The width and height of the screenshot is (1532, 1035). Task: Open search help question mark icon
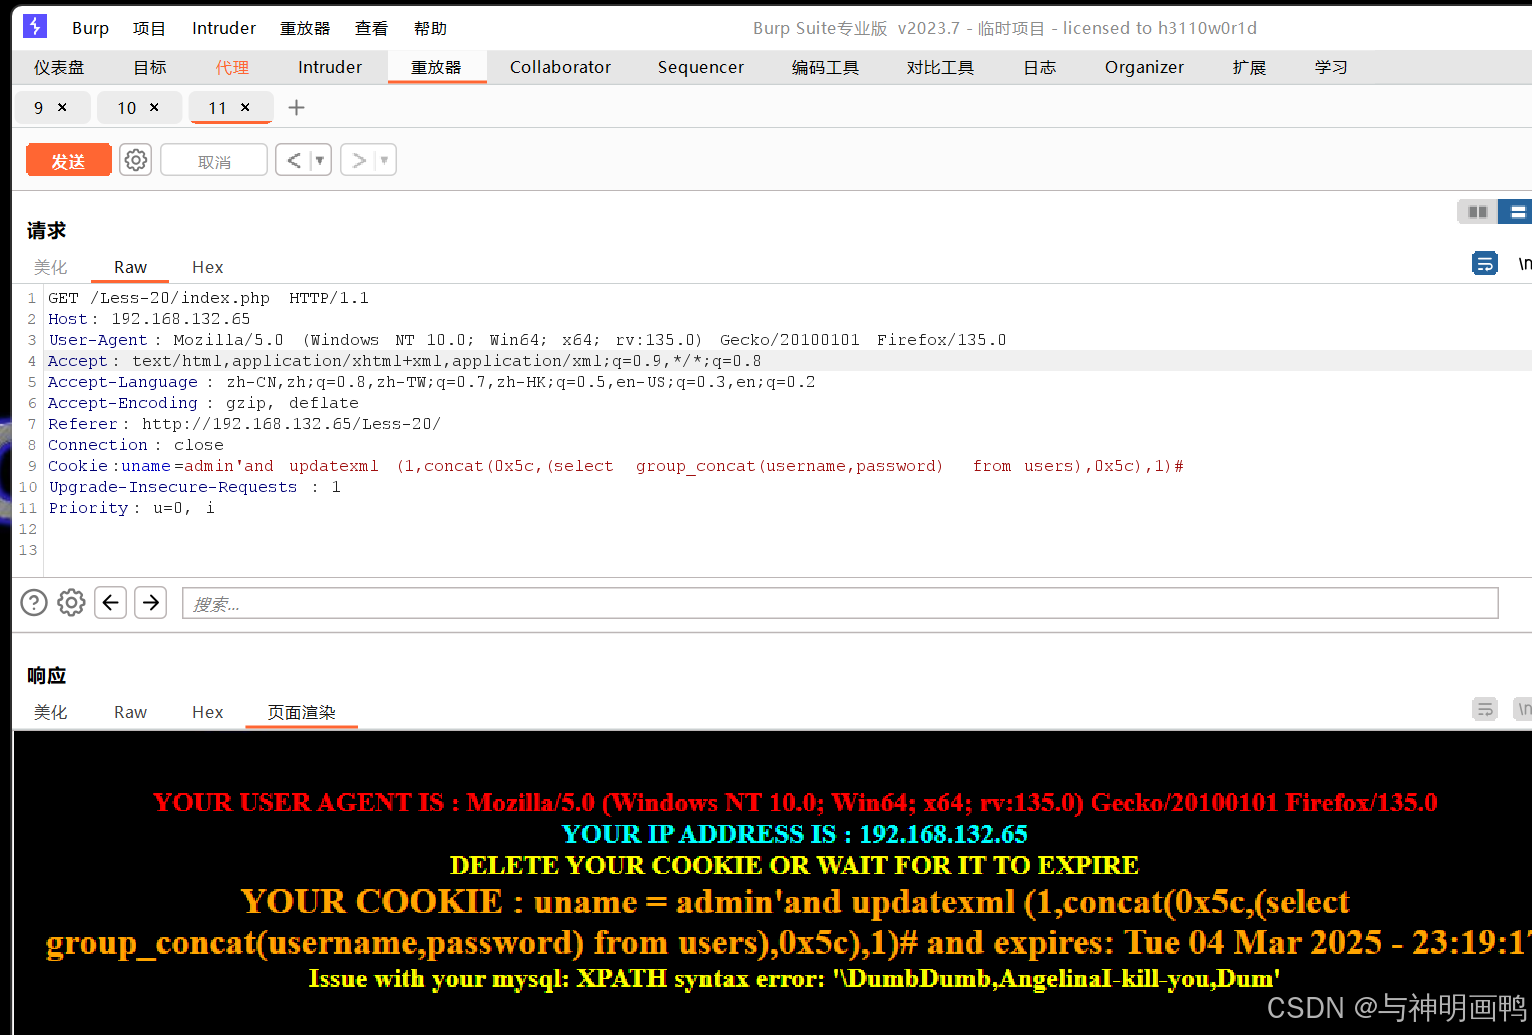(x=34, y=602)
